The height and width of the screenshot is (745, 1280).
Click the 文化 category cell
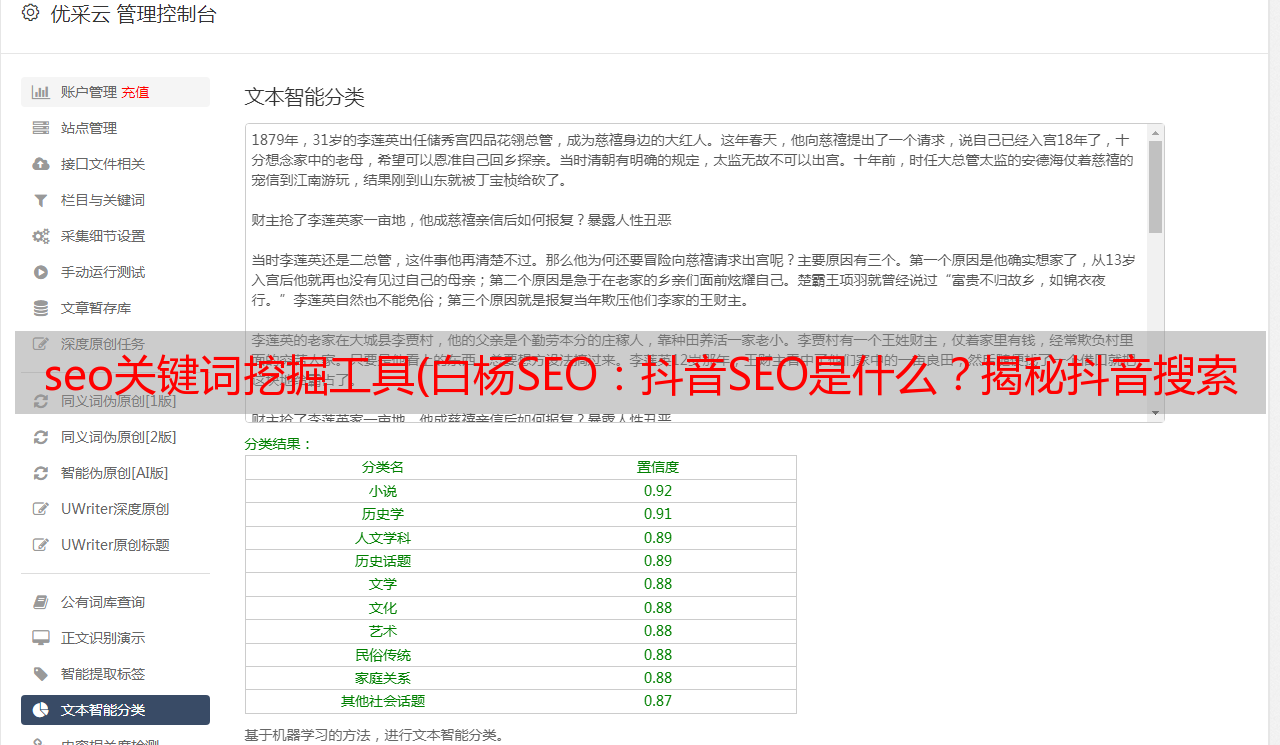(x=383, y=608)
